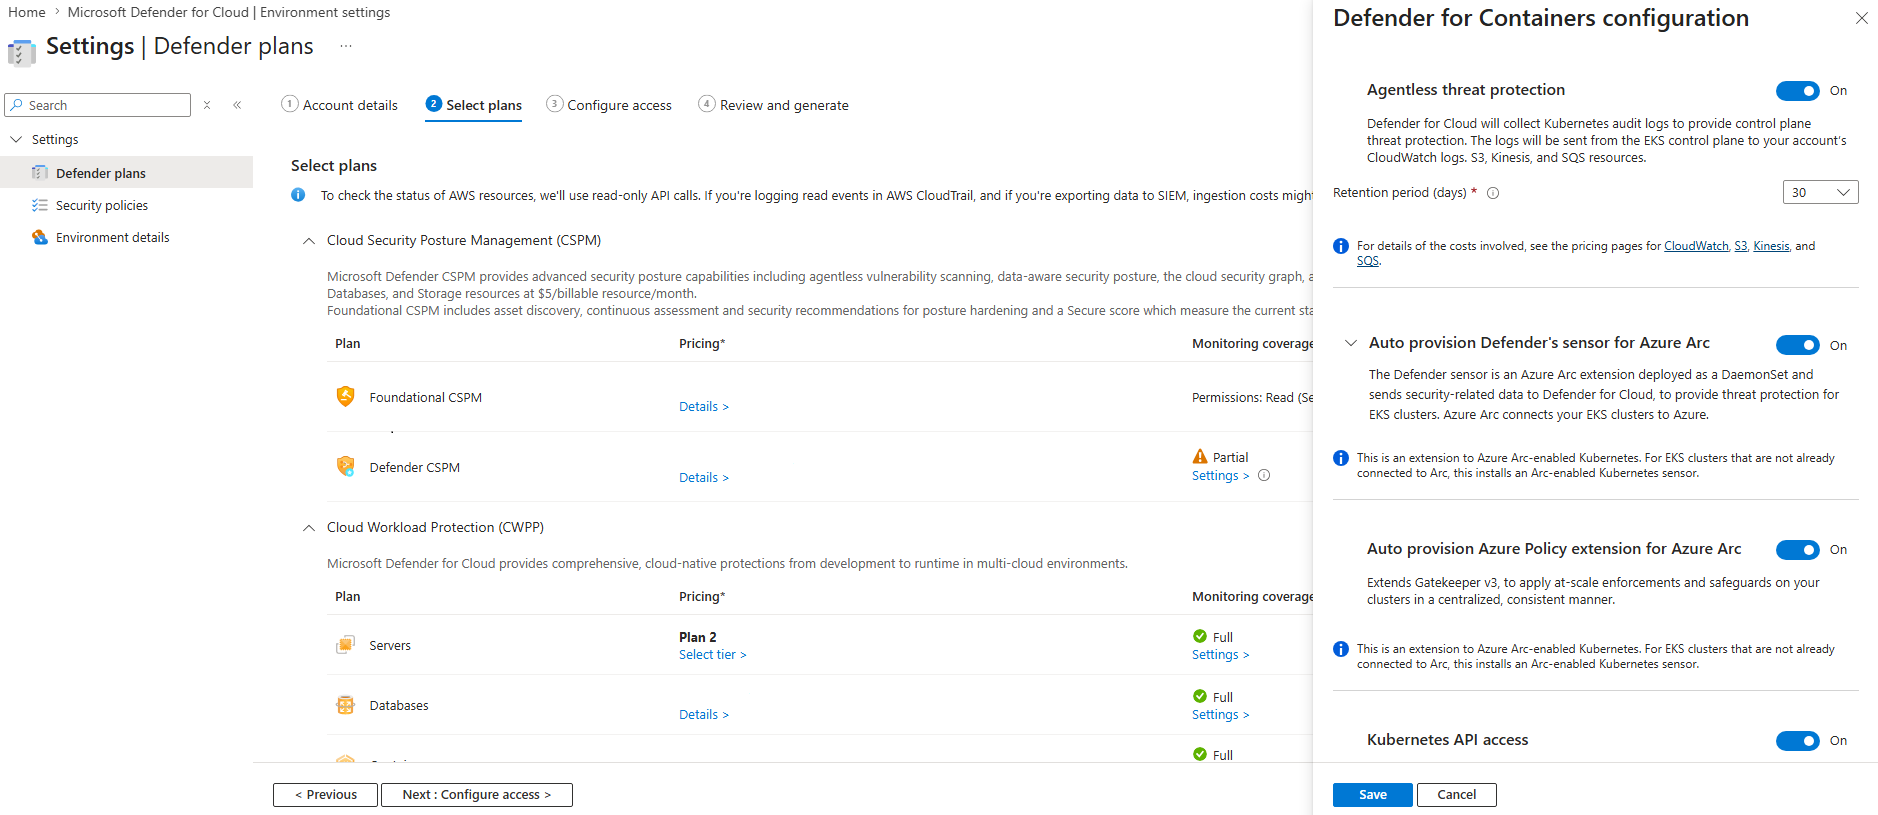Click into the sidebar Search field
The image size is (1878, 815).
tap(98, 105)
